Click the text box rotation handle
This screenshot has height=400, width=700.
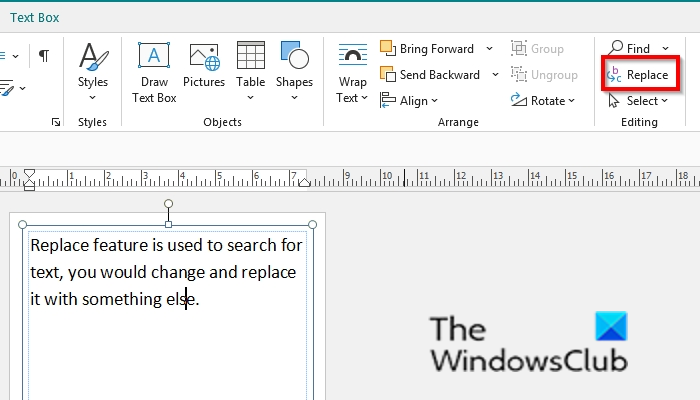168,204
